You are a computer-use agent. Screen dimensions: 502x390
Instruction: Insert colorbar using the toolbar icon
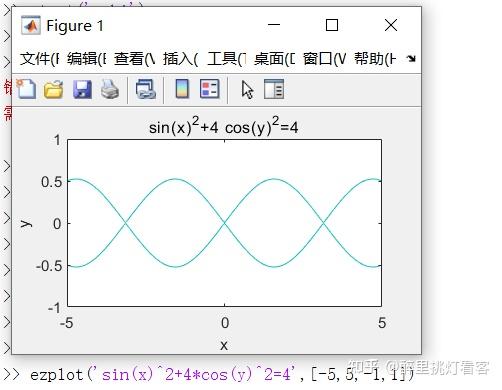click(x=182, y=89)
